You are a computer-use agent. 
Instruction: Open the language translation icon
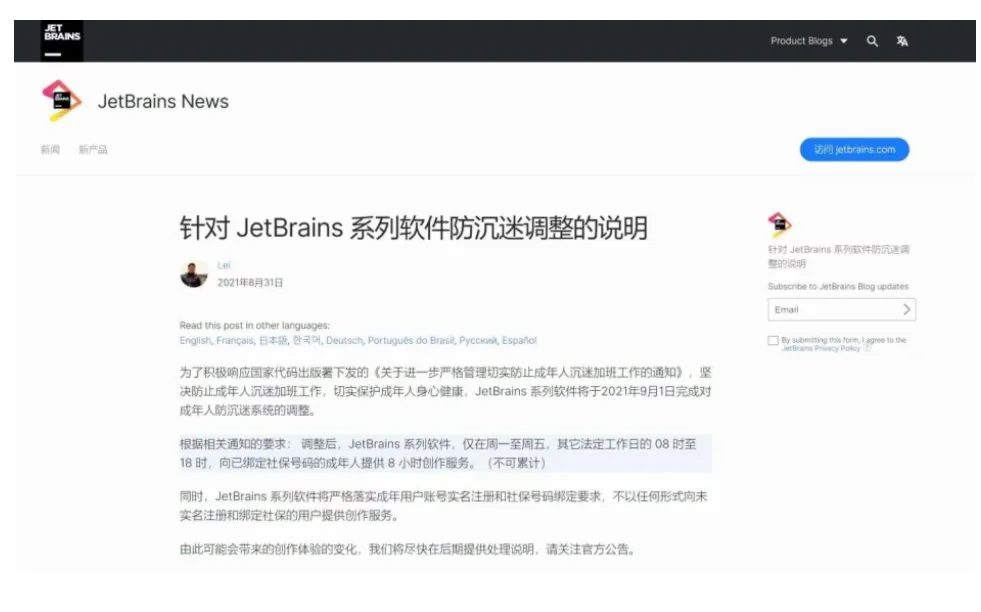[x=902, y=41]
